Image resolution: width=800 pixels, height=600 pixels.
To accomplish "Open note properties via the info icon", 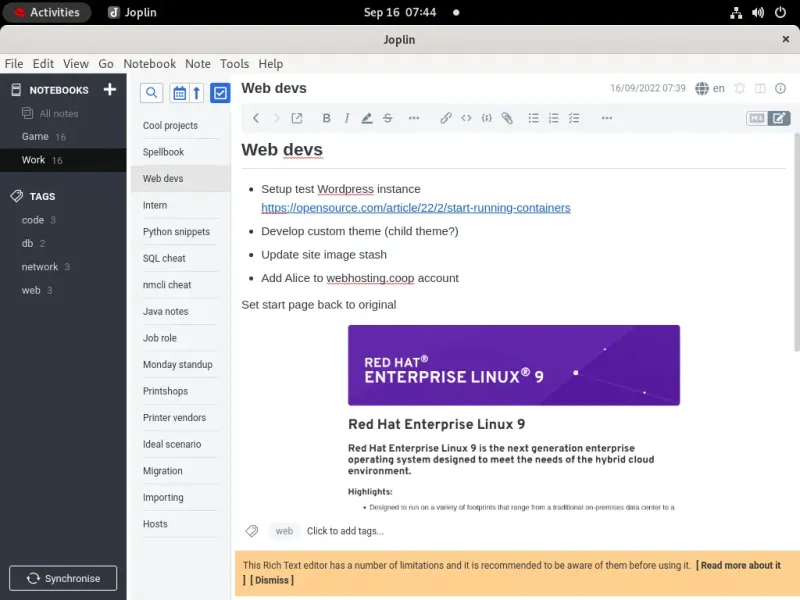I will point(779,88).
